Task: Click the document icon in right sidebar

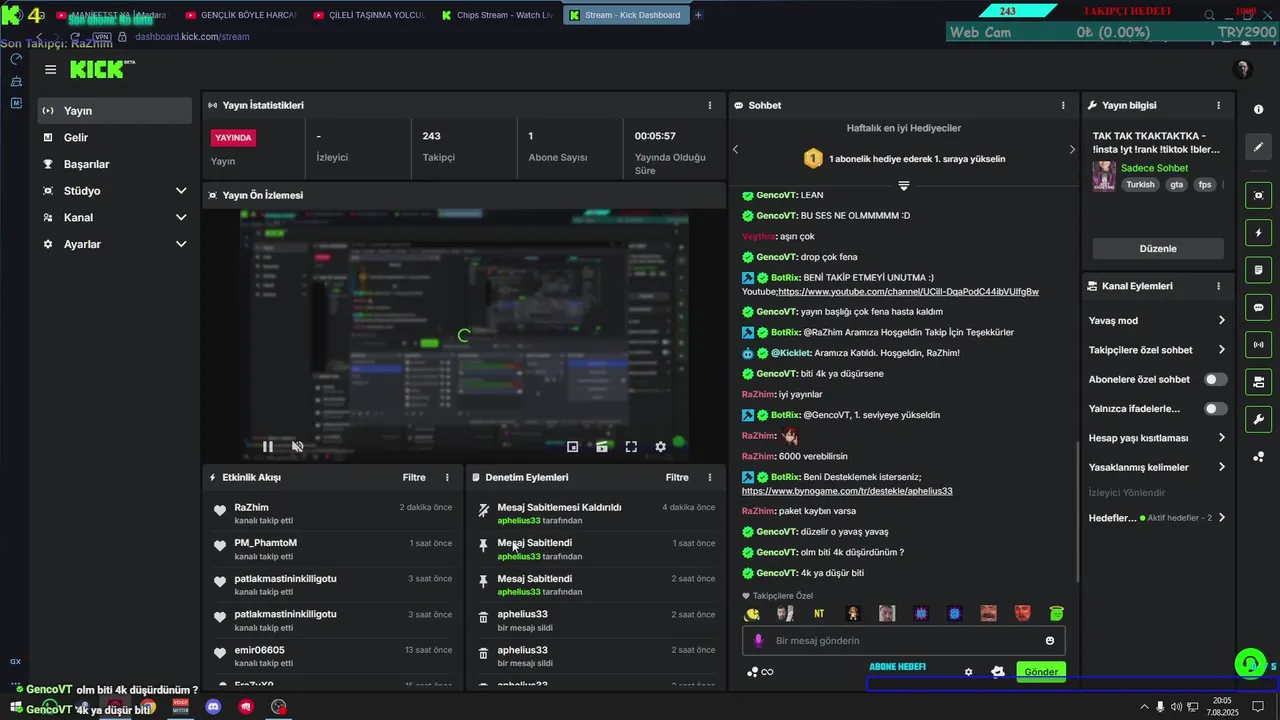Action: [x=1258, y=270]
